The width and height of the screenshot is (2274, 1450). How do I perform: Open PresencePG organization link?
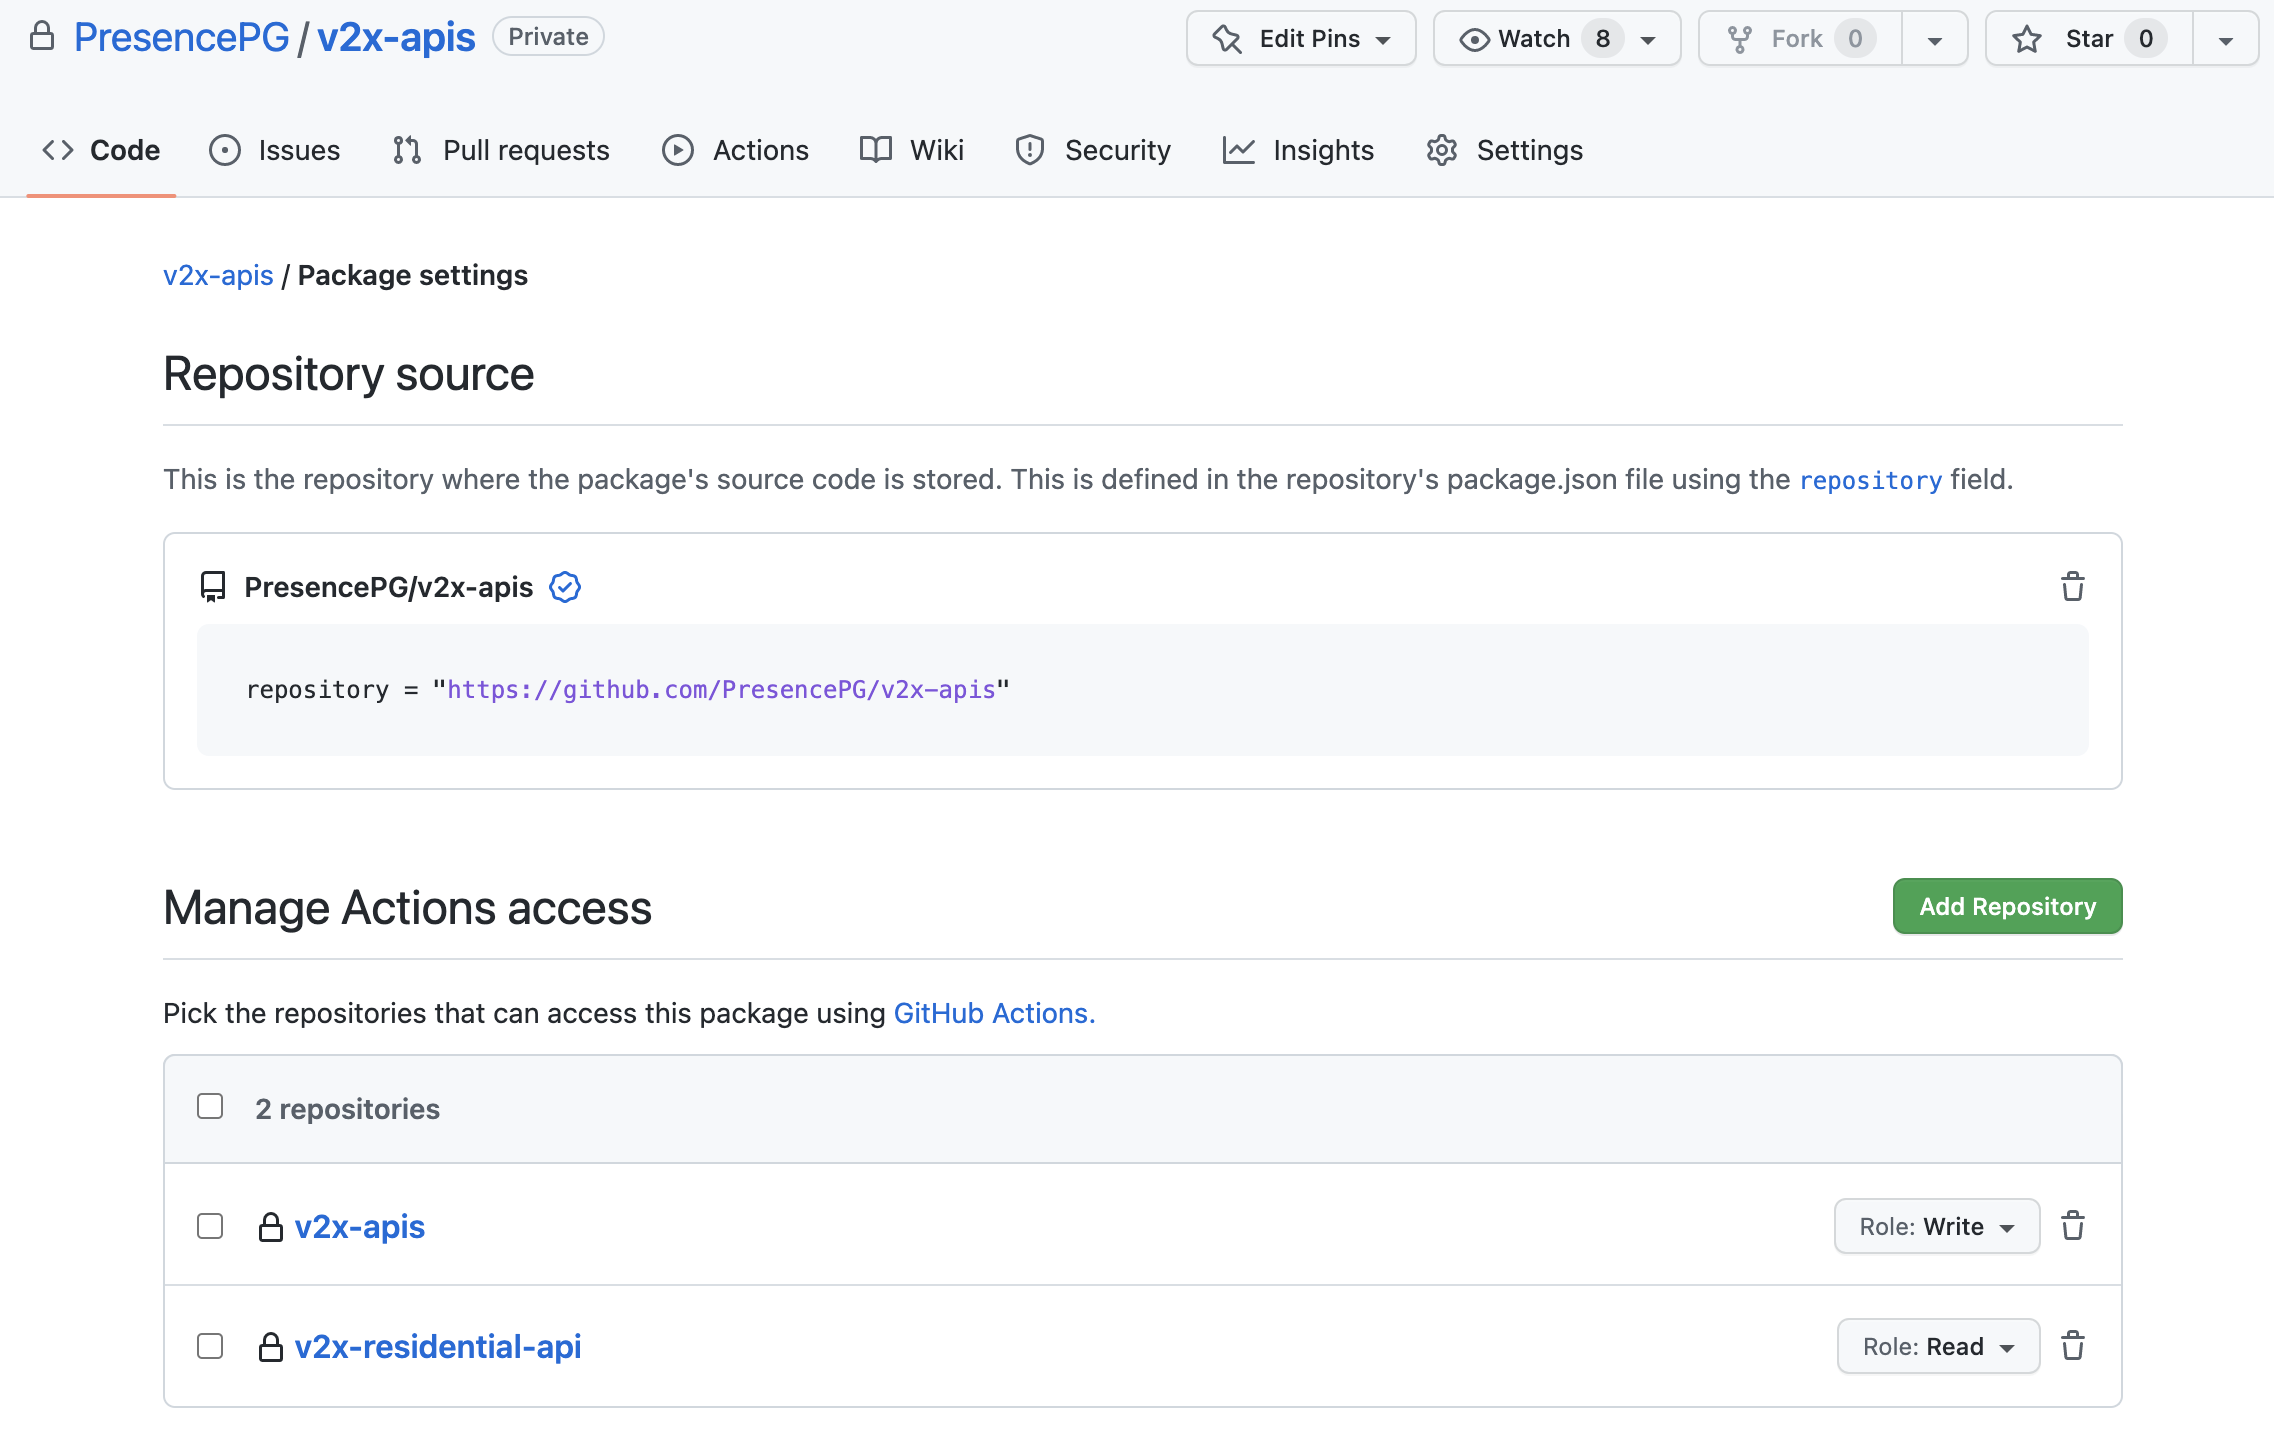click(x=182, y=37)
